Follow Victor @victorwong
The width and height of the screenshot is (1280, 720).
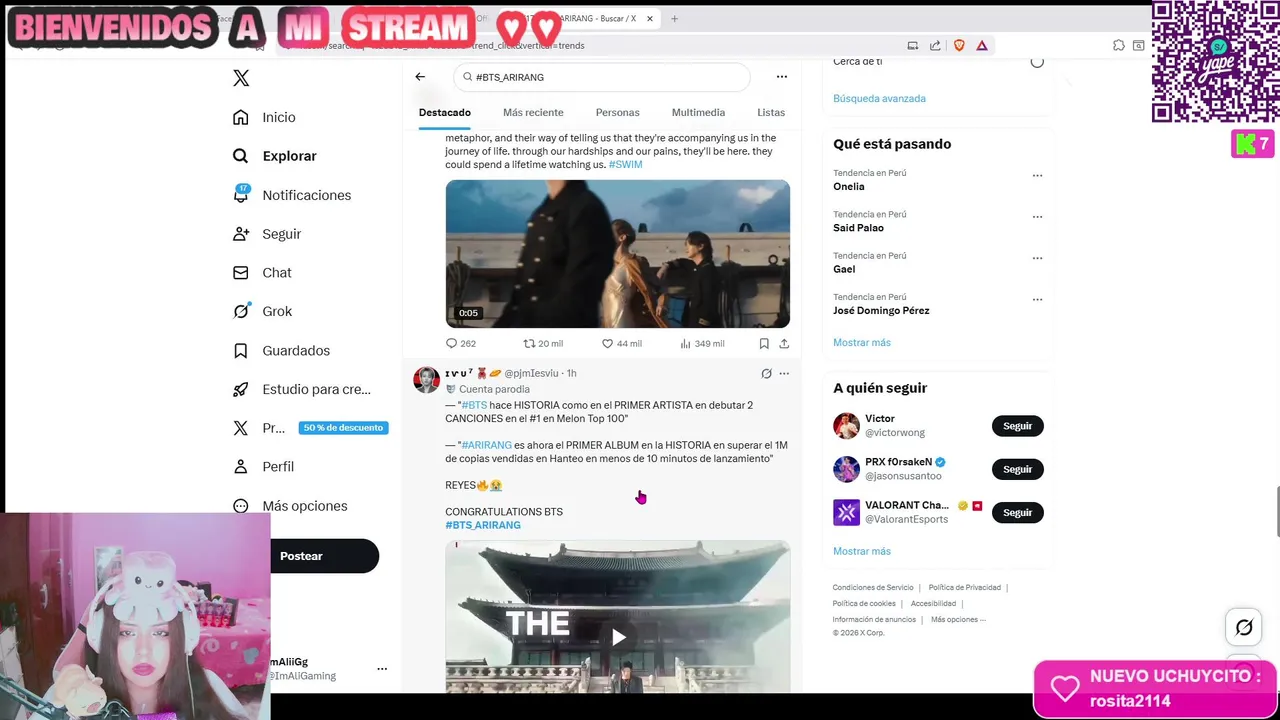click(x=1017, y=426)
